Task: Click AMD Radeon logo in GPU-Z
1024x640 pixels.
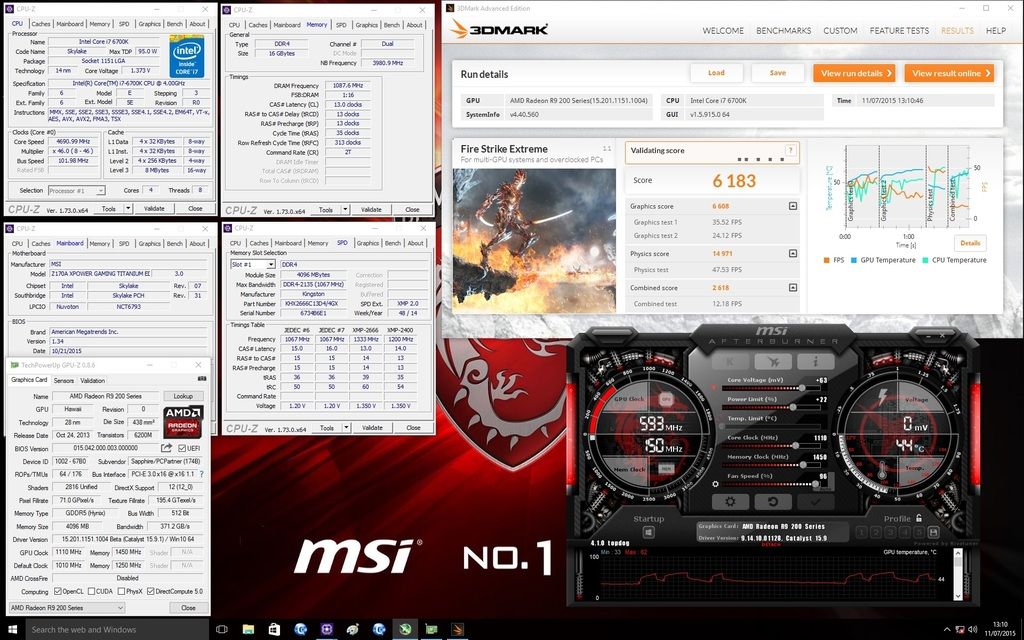Action: tap(184, 421)
